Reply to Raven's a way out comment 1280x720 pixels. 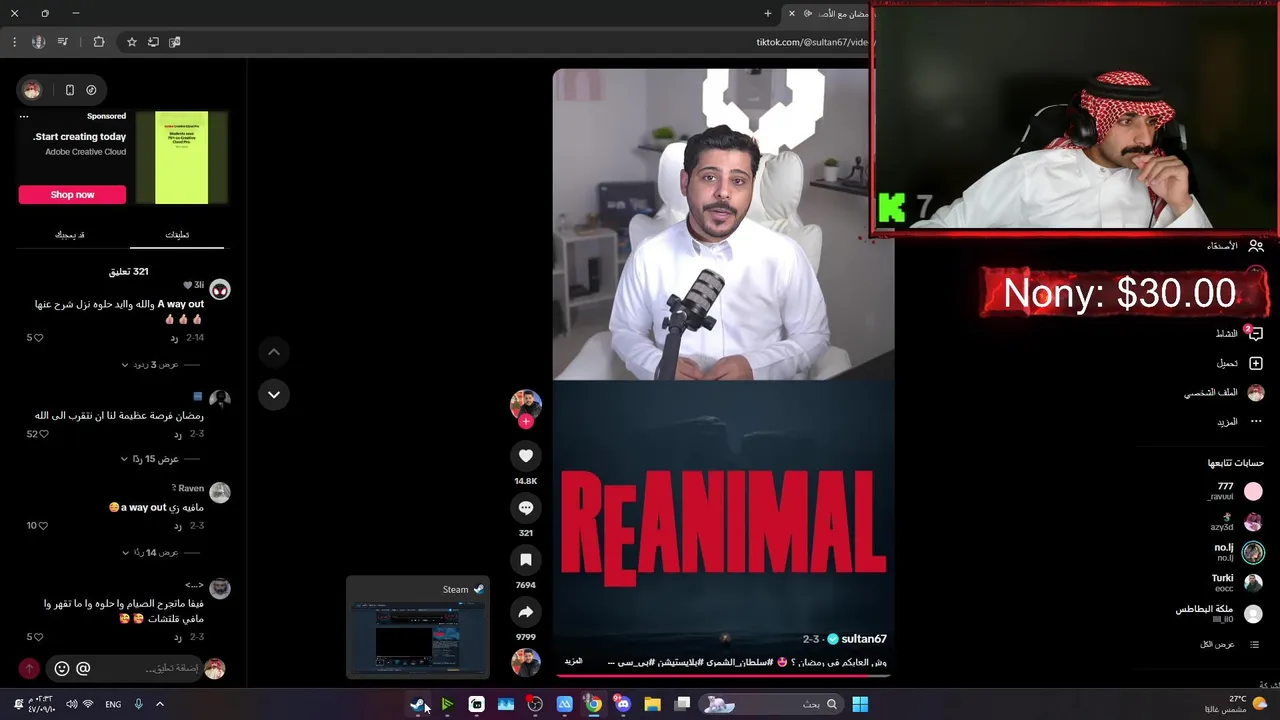pyautogui.click(x=178, y=525)
